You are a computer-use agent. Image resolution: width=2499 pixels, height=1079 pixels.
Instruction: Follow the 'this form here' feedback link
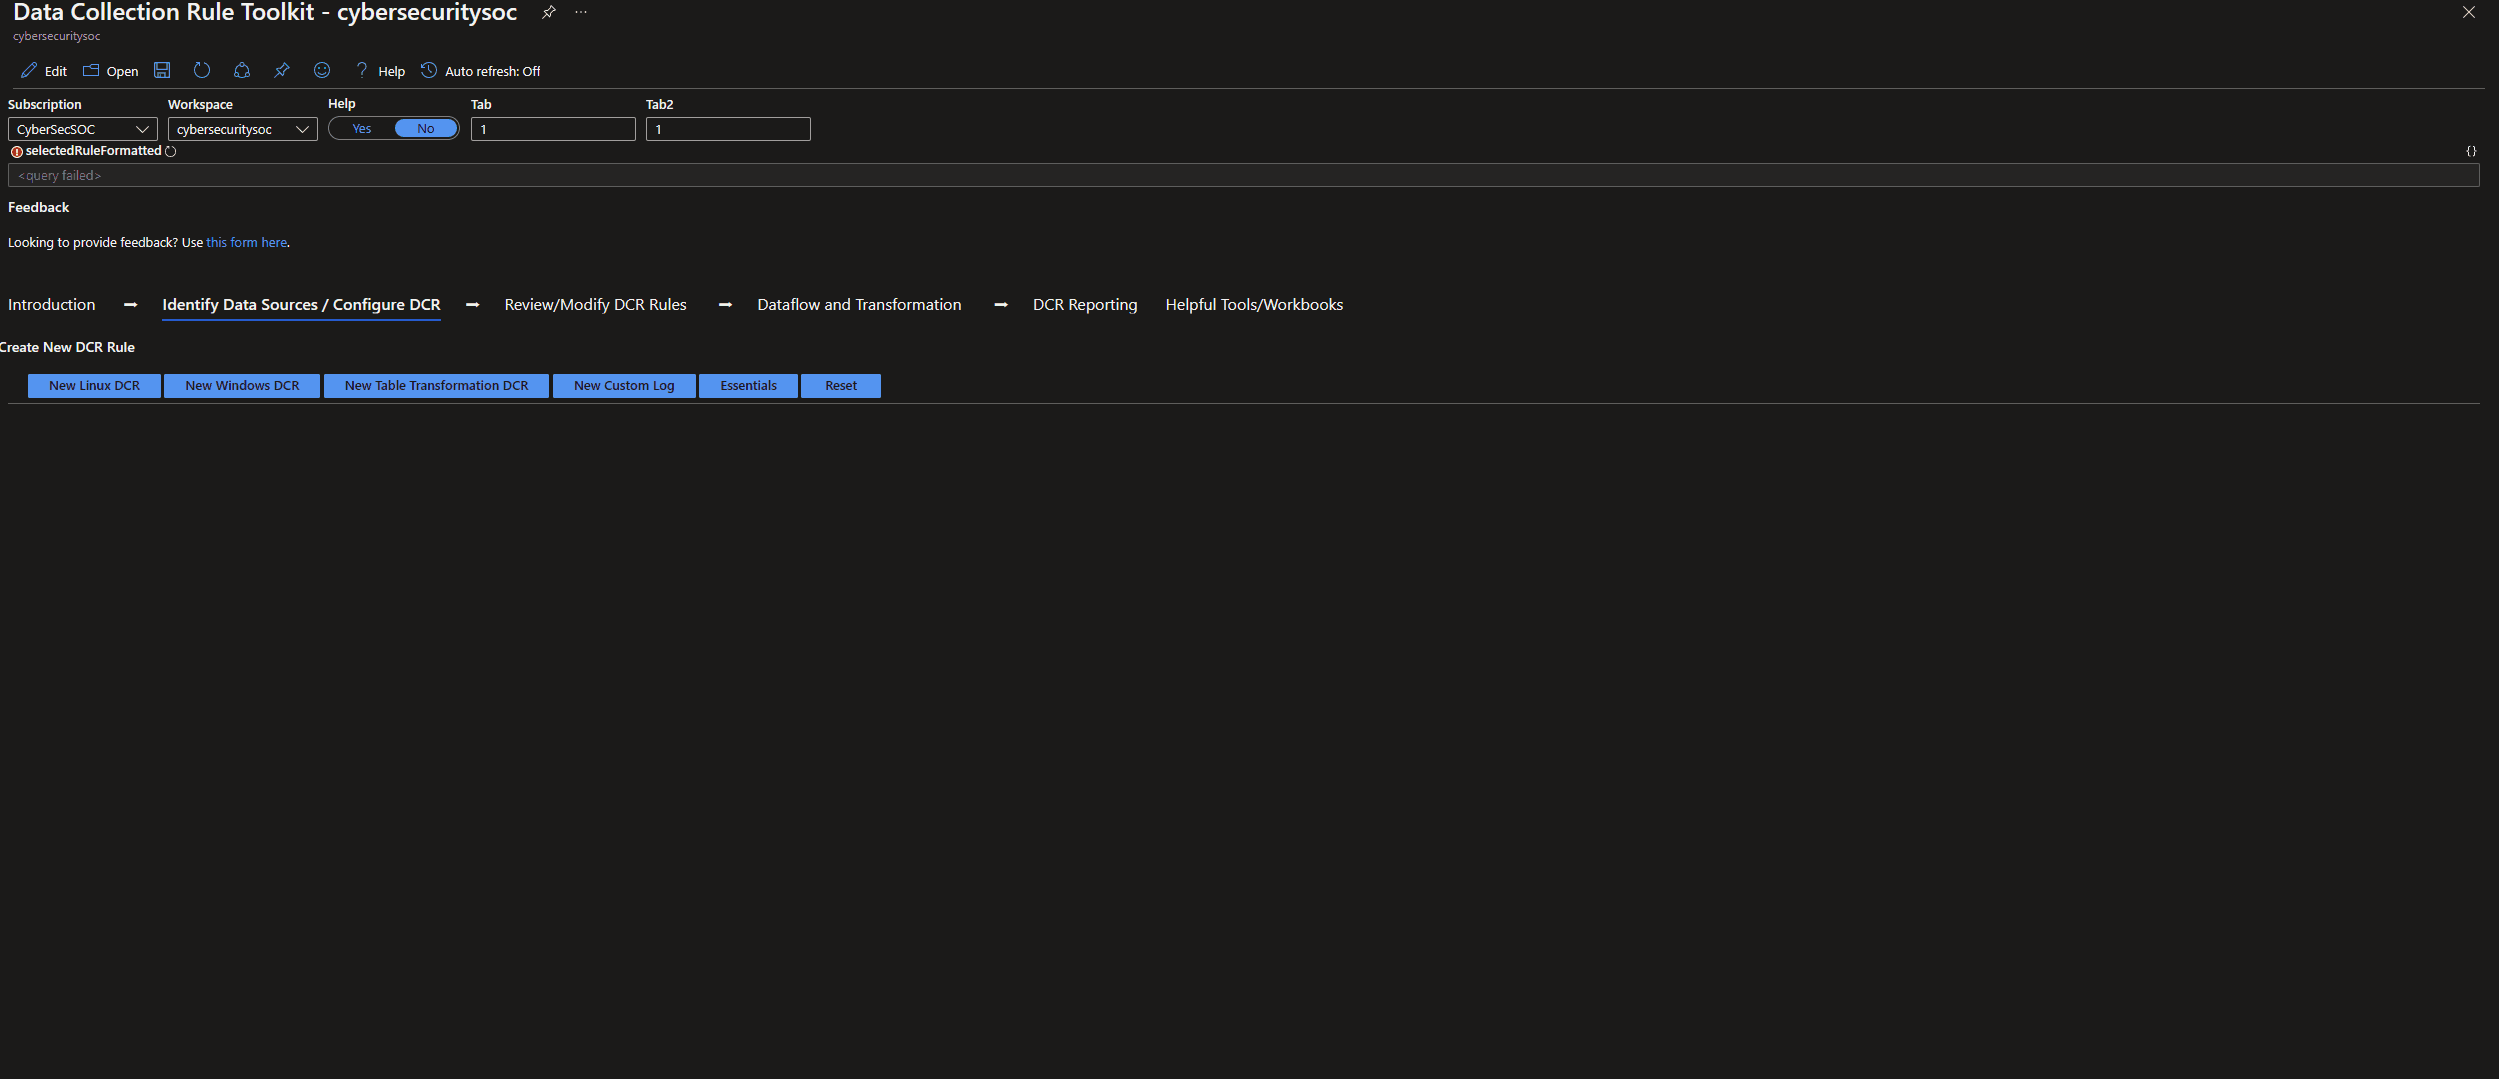coord(247,243)
